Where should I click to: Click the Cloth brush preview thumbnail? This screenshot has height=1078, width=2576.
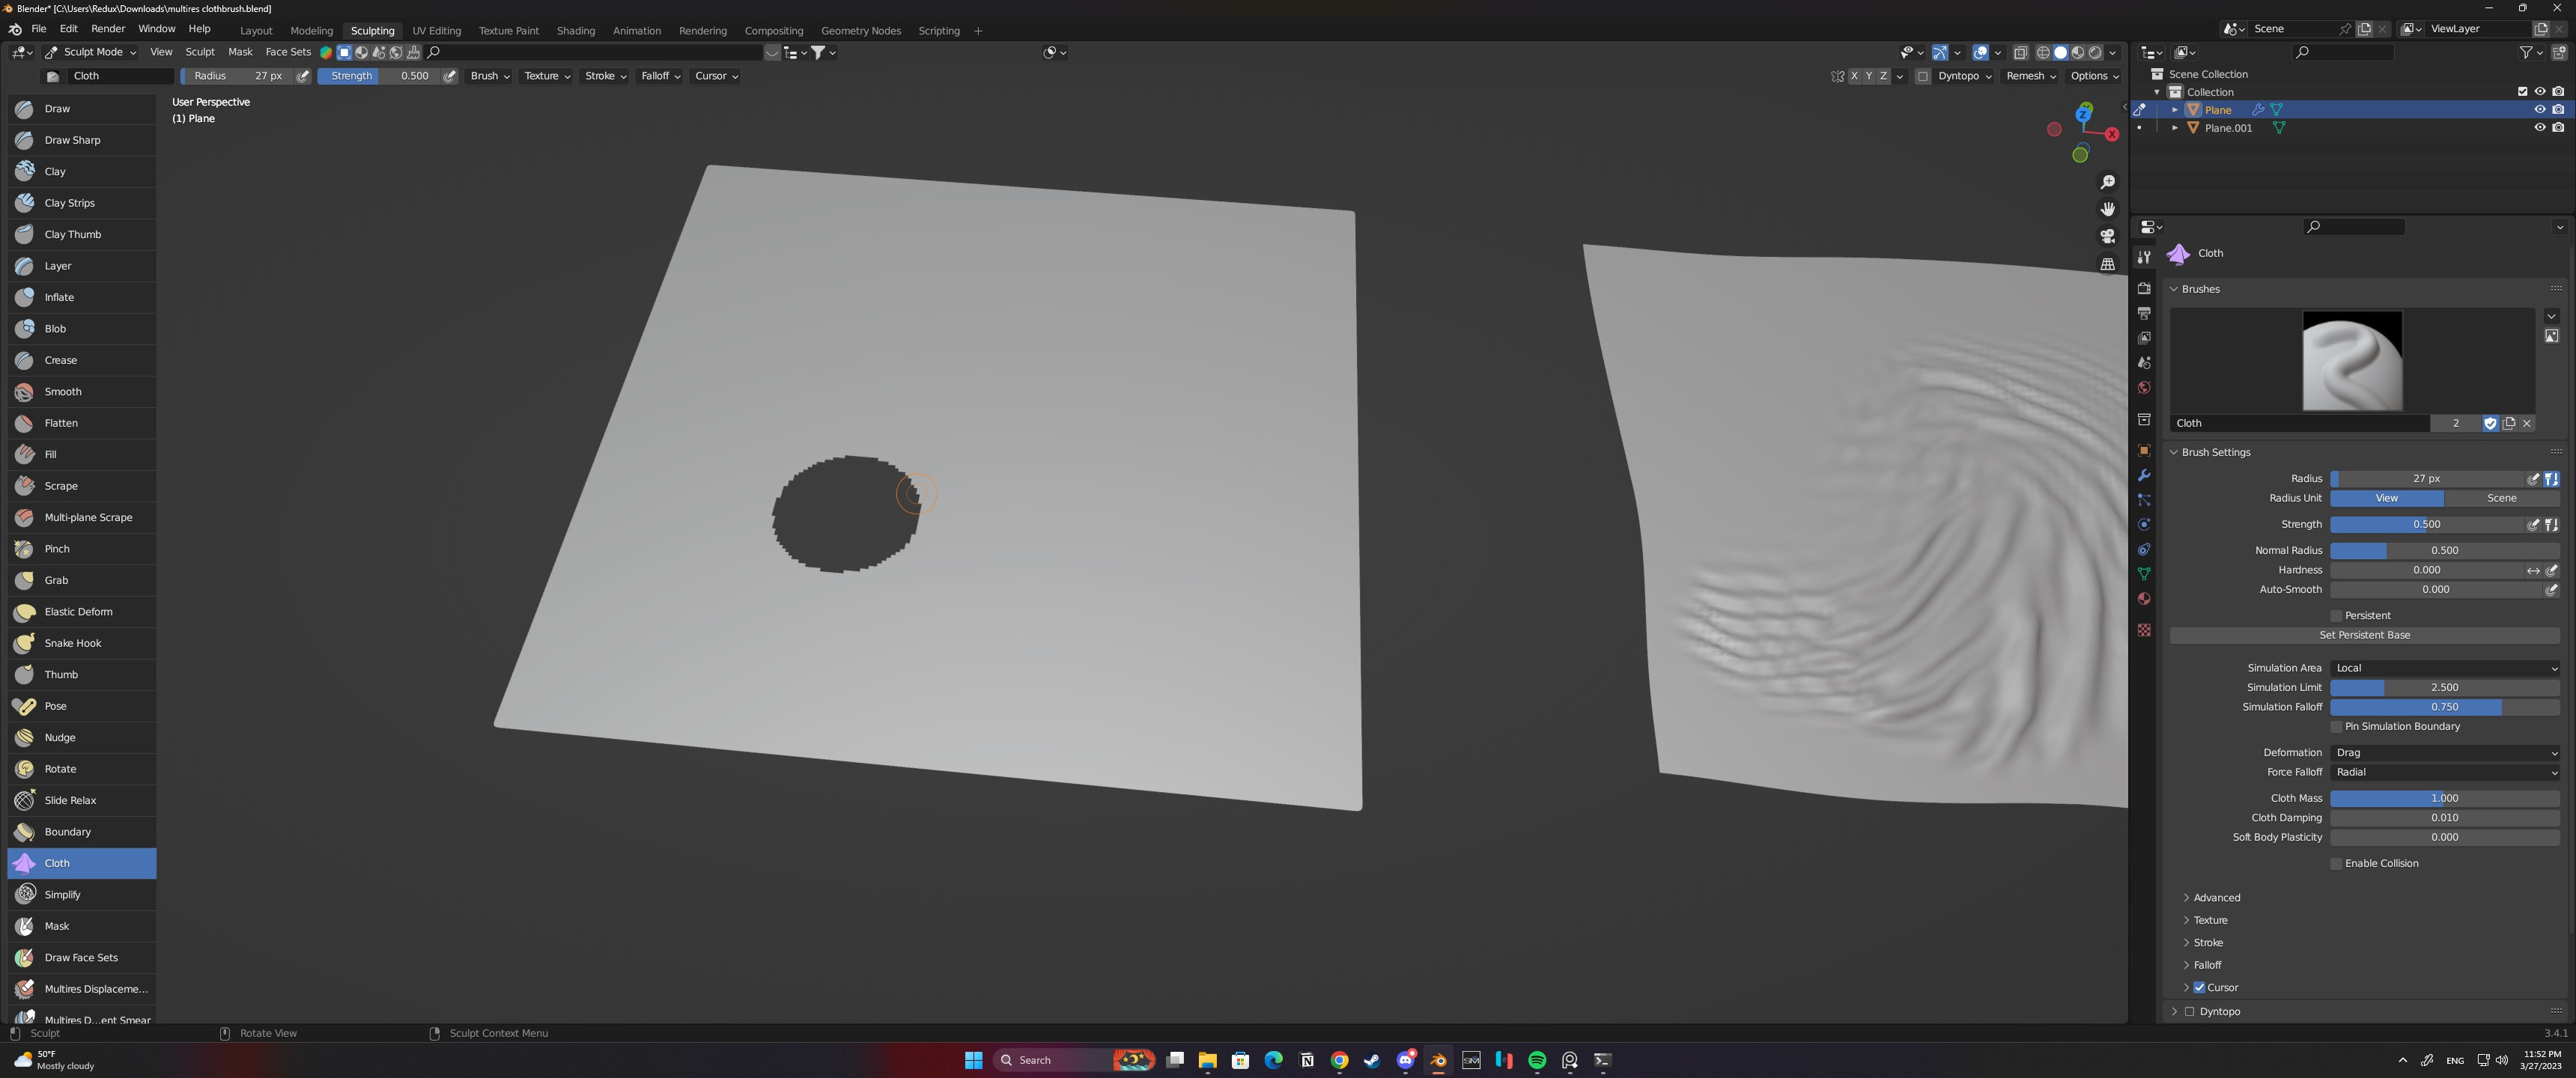click(2352, 361)
